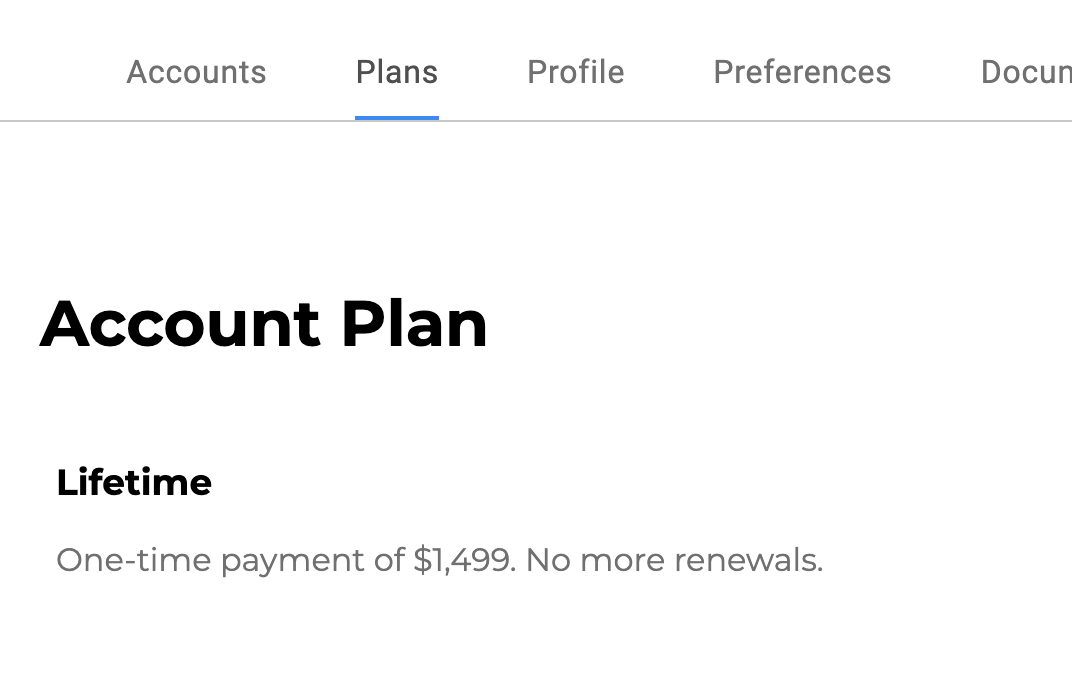Click the Account Plan heading
The width and height of the screenshot is (1072, 674).
pos(263,324)
